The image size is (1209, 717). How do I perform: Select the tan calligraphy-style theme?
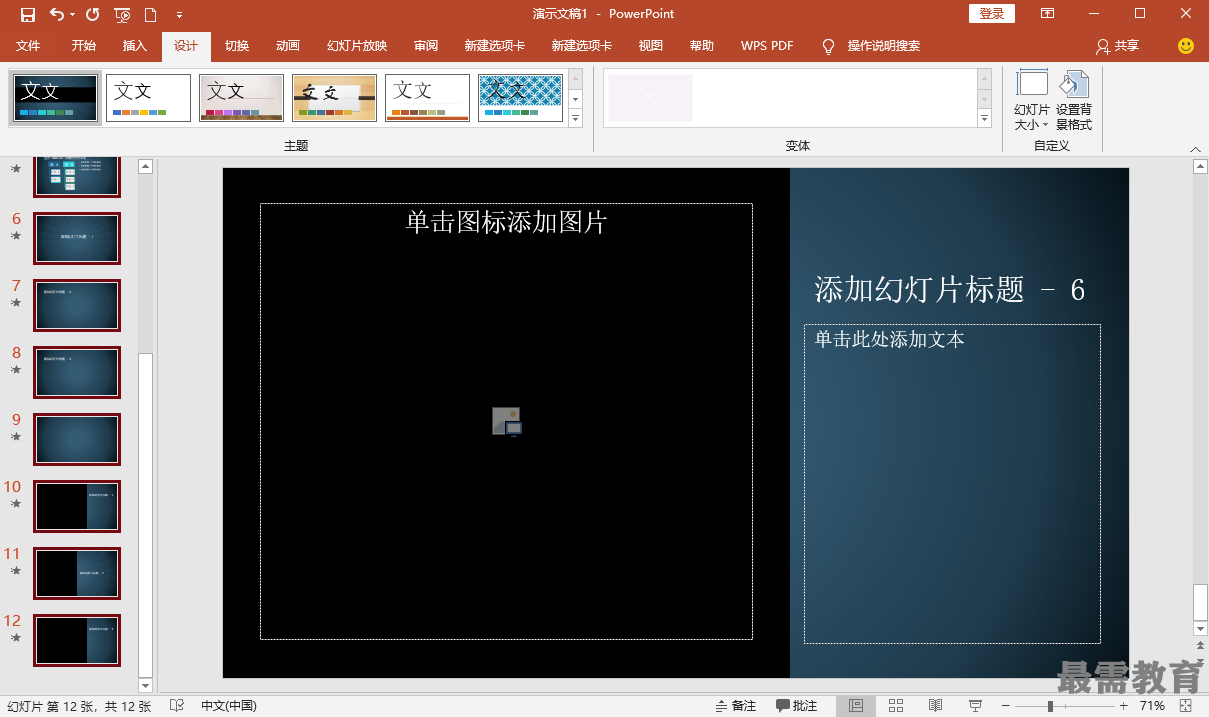pos(334,98)
